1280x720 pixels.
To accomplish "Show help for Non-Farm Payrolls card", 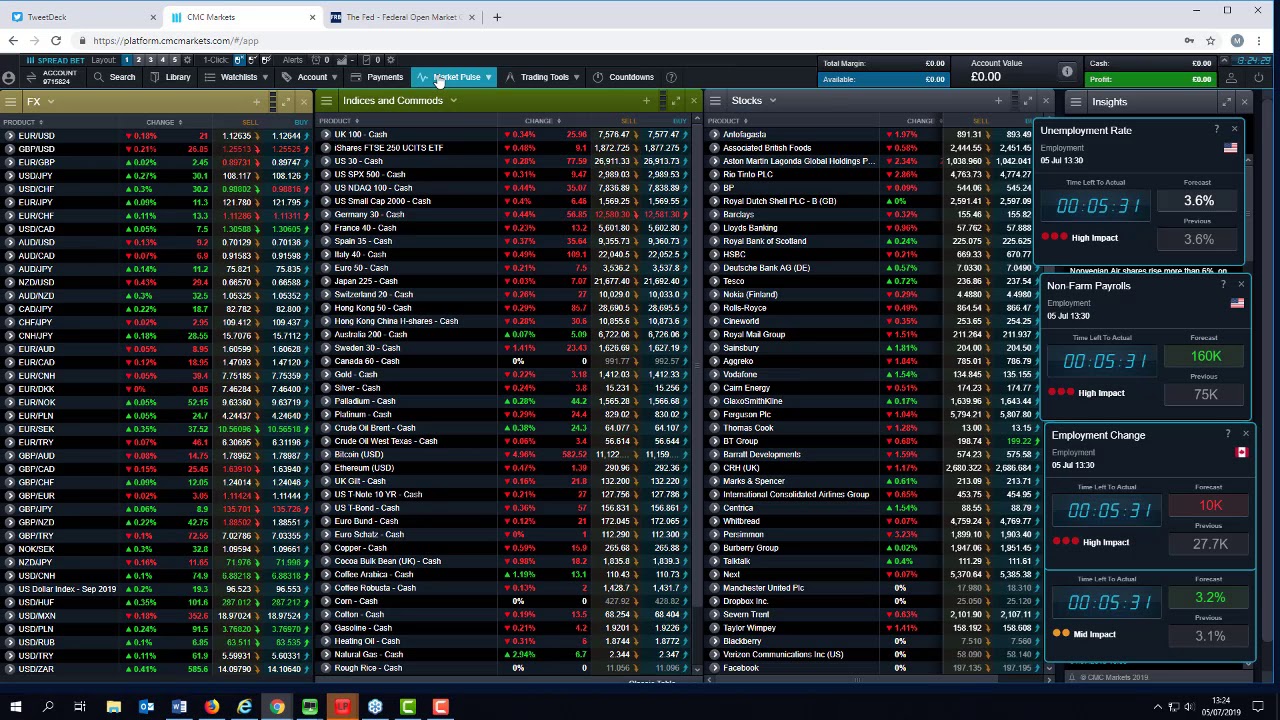I will tap(1223, 285).
